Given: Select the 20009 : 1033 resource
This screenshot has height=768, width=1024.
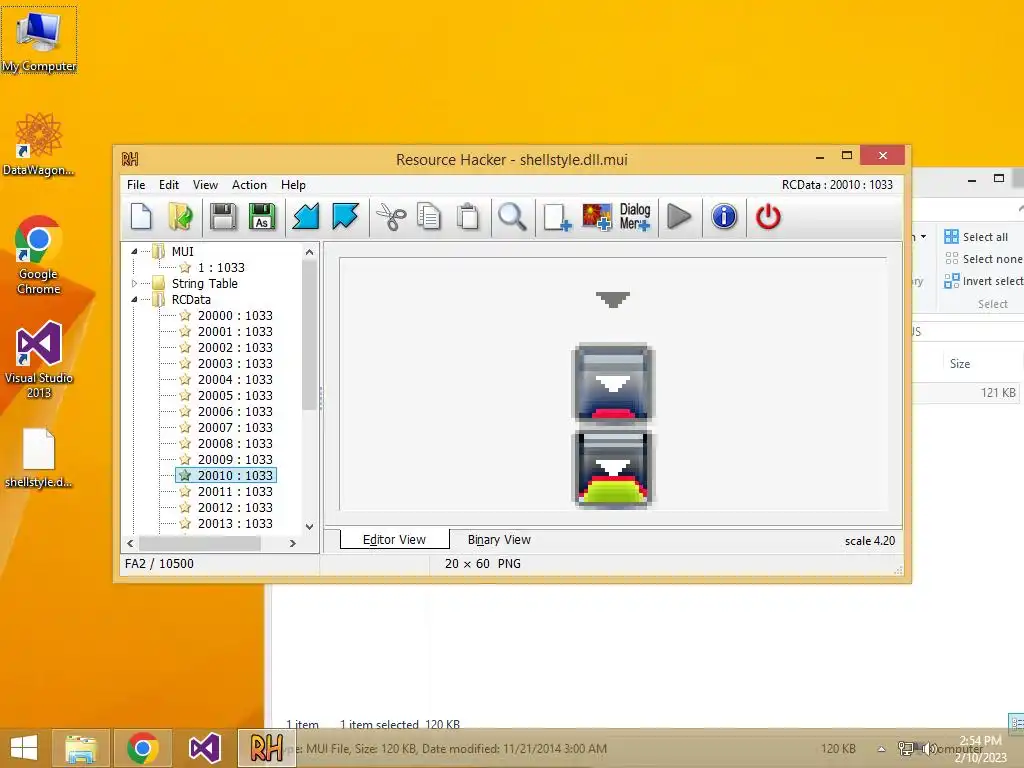Looking at the screenshot, I should point(235,460).
